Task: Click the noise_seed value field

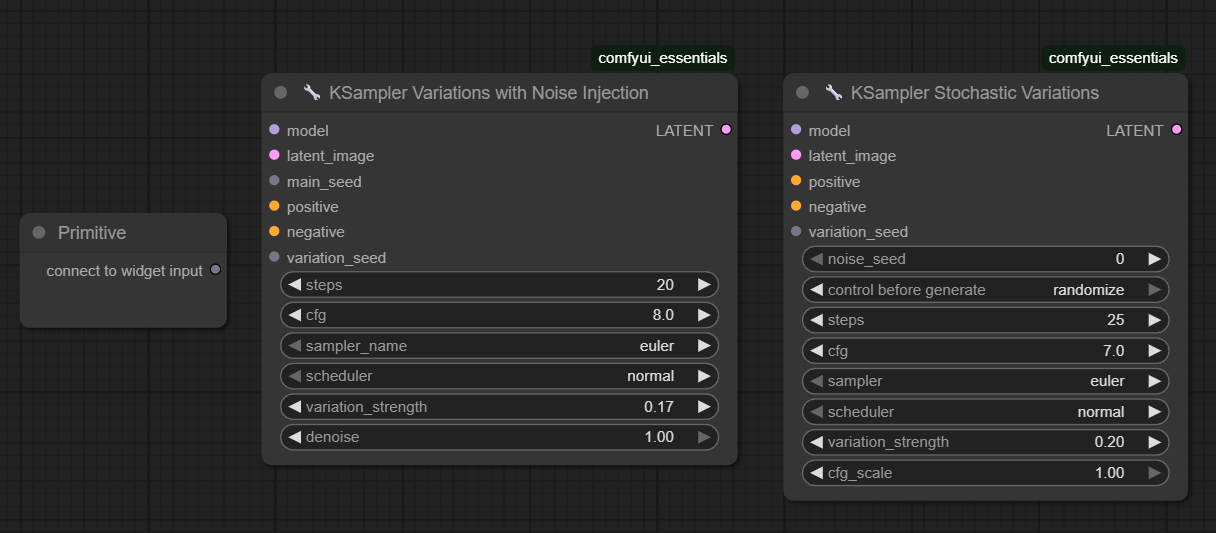Action: tap(985, 259)
